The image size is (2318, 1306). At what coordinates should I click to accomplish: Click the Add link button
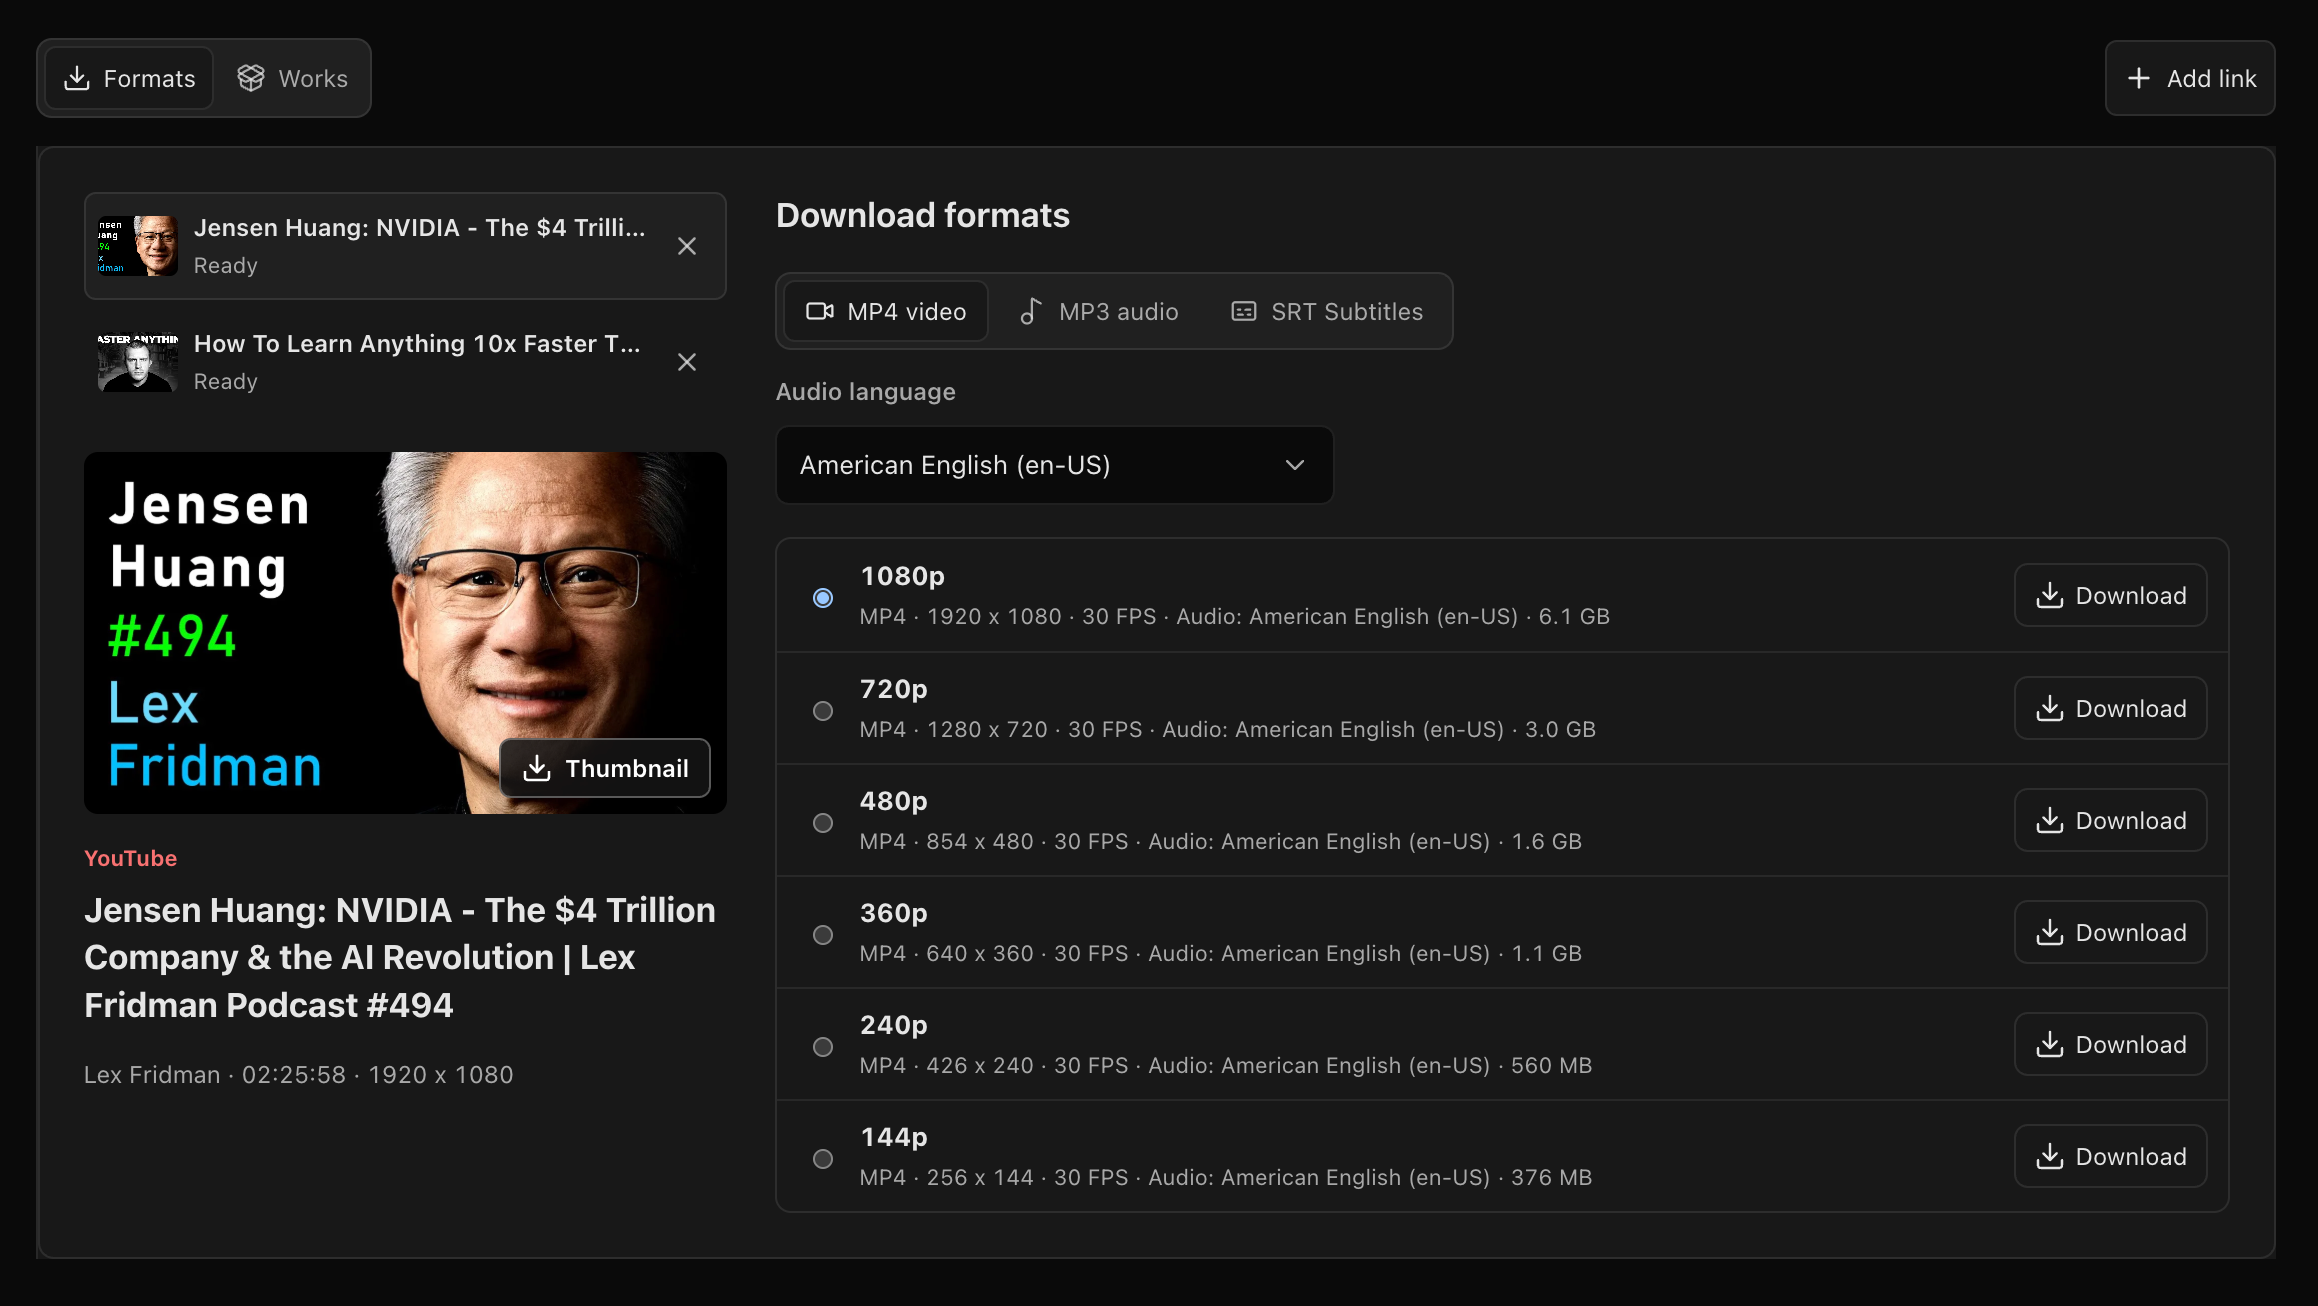2190,78
